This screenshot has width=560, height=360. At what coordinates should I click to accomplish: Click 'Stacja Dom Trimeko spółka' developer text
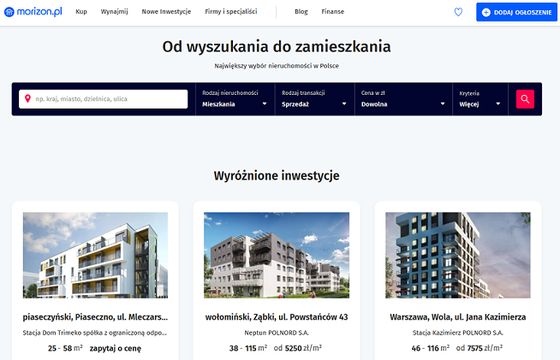pyautogui.click(x=95, y=332)
